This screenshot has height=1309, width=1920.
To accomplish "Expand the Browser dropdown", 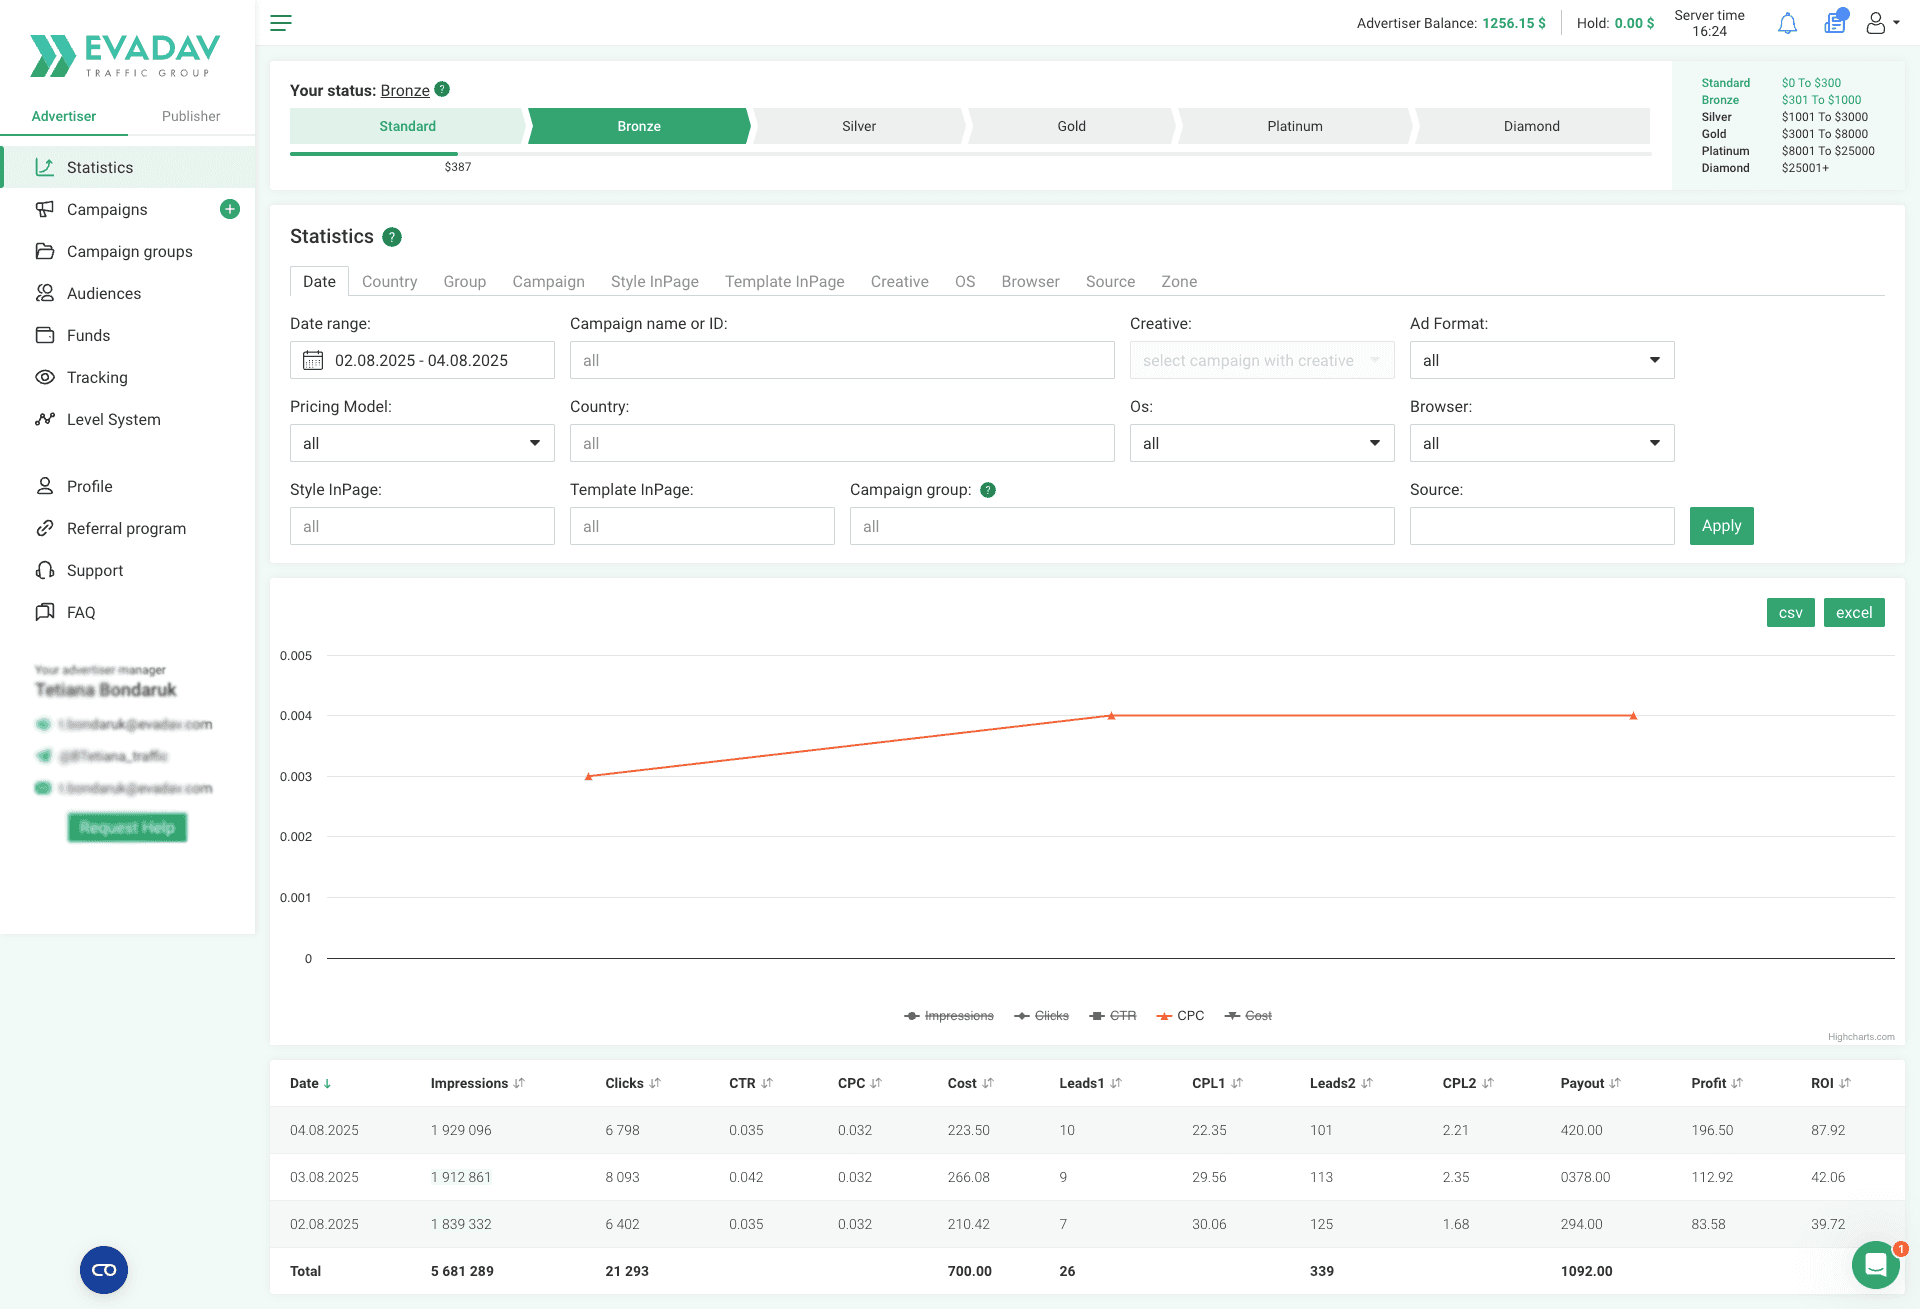I will point(1542,443).
